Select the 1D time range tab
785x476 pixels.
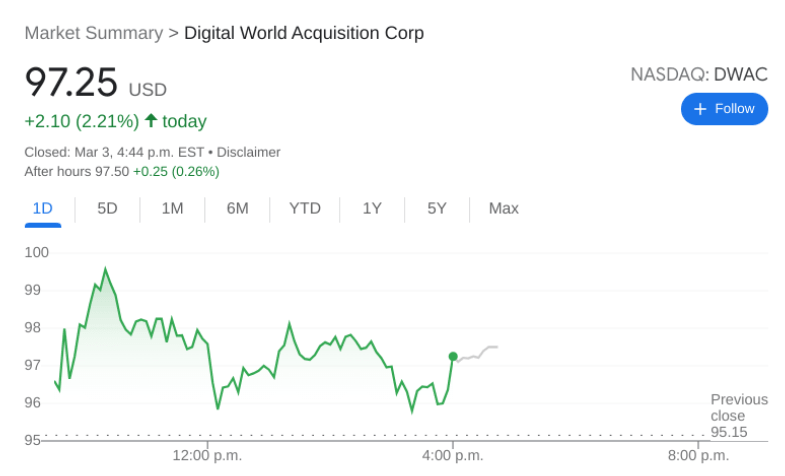42,208
